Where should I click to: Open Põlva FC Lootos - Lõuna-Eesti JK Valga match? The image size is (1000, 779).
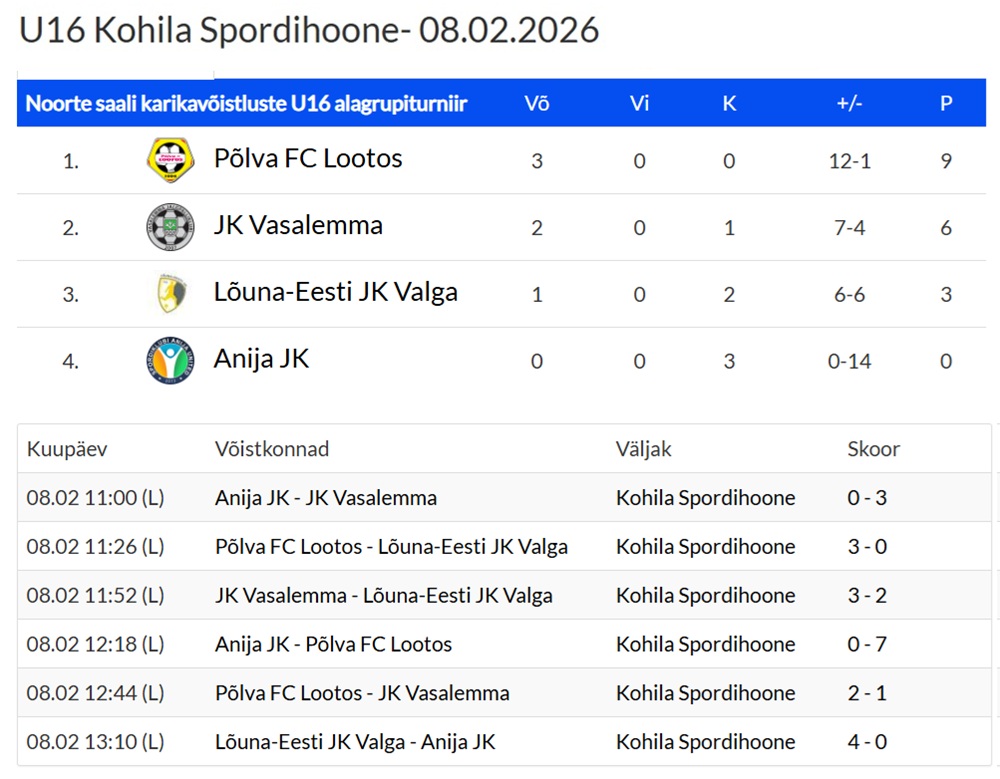click(x=391, y=547)
